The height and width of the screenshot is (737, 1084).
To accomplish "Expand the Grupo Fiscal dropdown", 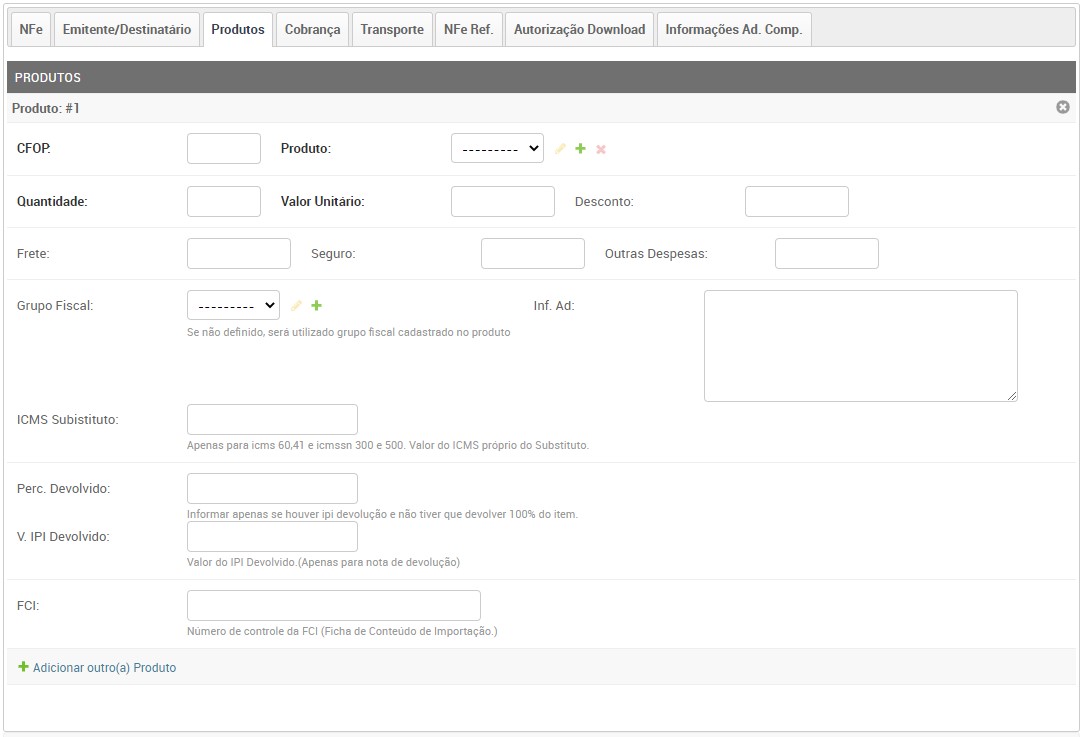I will [233, 306].
